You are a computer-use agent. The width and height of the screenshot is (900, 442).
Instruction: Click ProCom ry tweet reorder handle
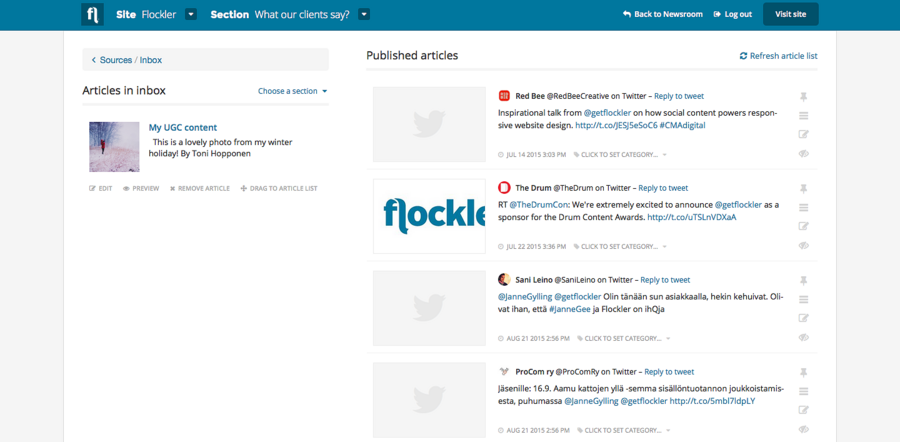[804, 391]
